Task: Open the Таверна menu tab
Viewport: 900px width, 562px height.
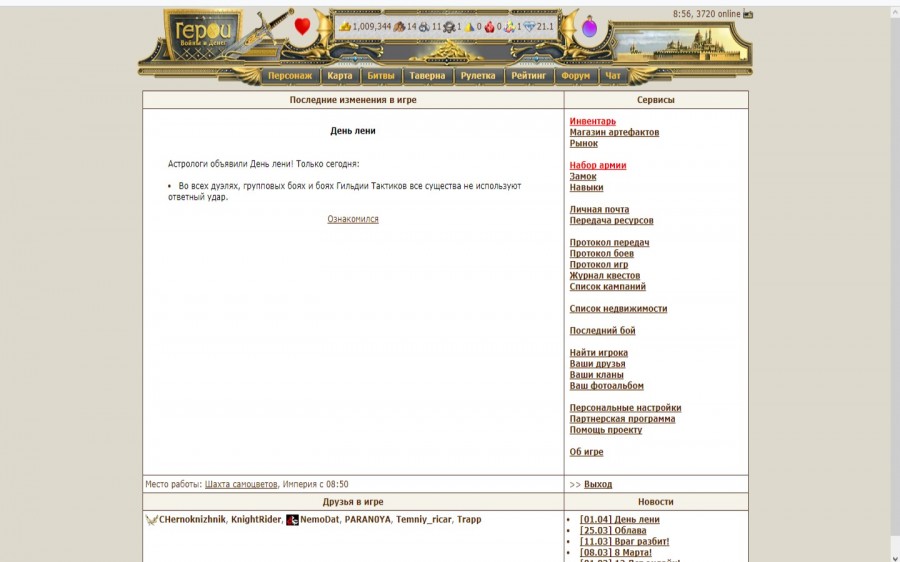Action: click(x=427, y=76)
